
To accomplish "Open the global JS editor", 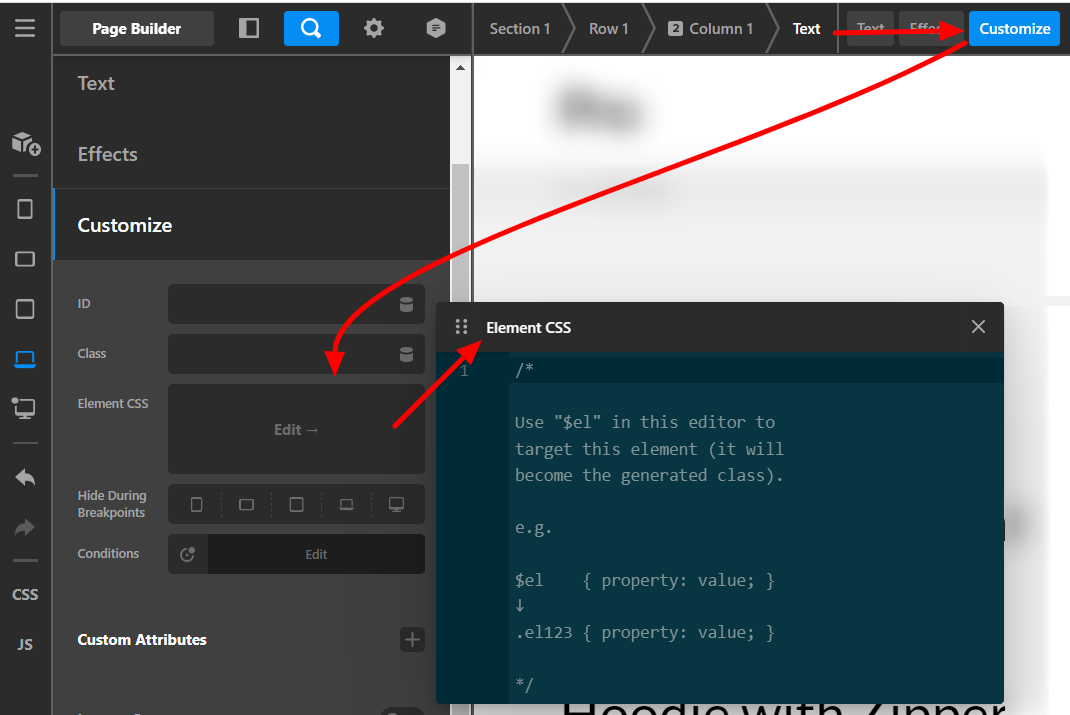I will (25, 644).
